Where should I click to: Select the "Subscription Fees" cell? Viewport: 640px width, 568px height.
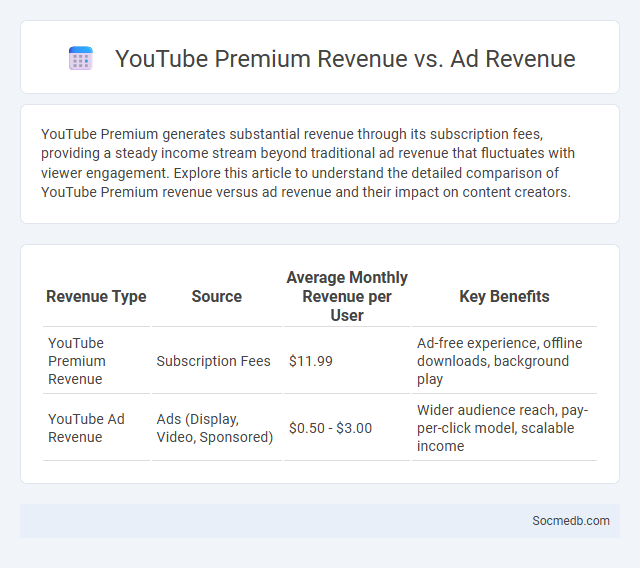[x=217, y=361]
